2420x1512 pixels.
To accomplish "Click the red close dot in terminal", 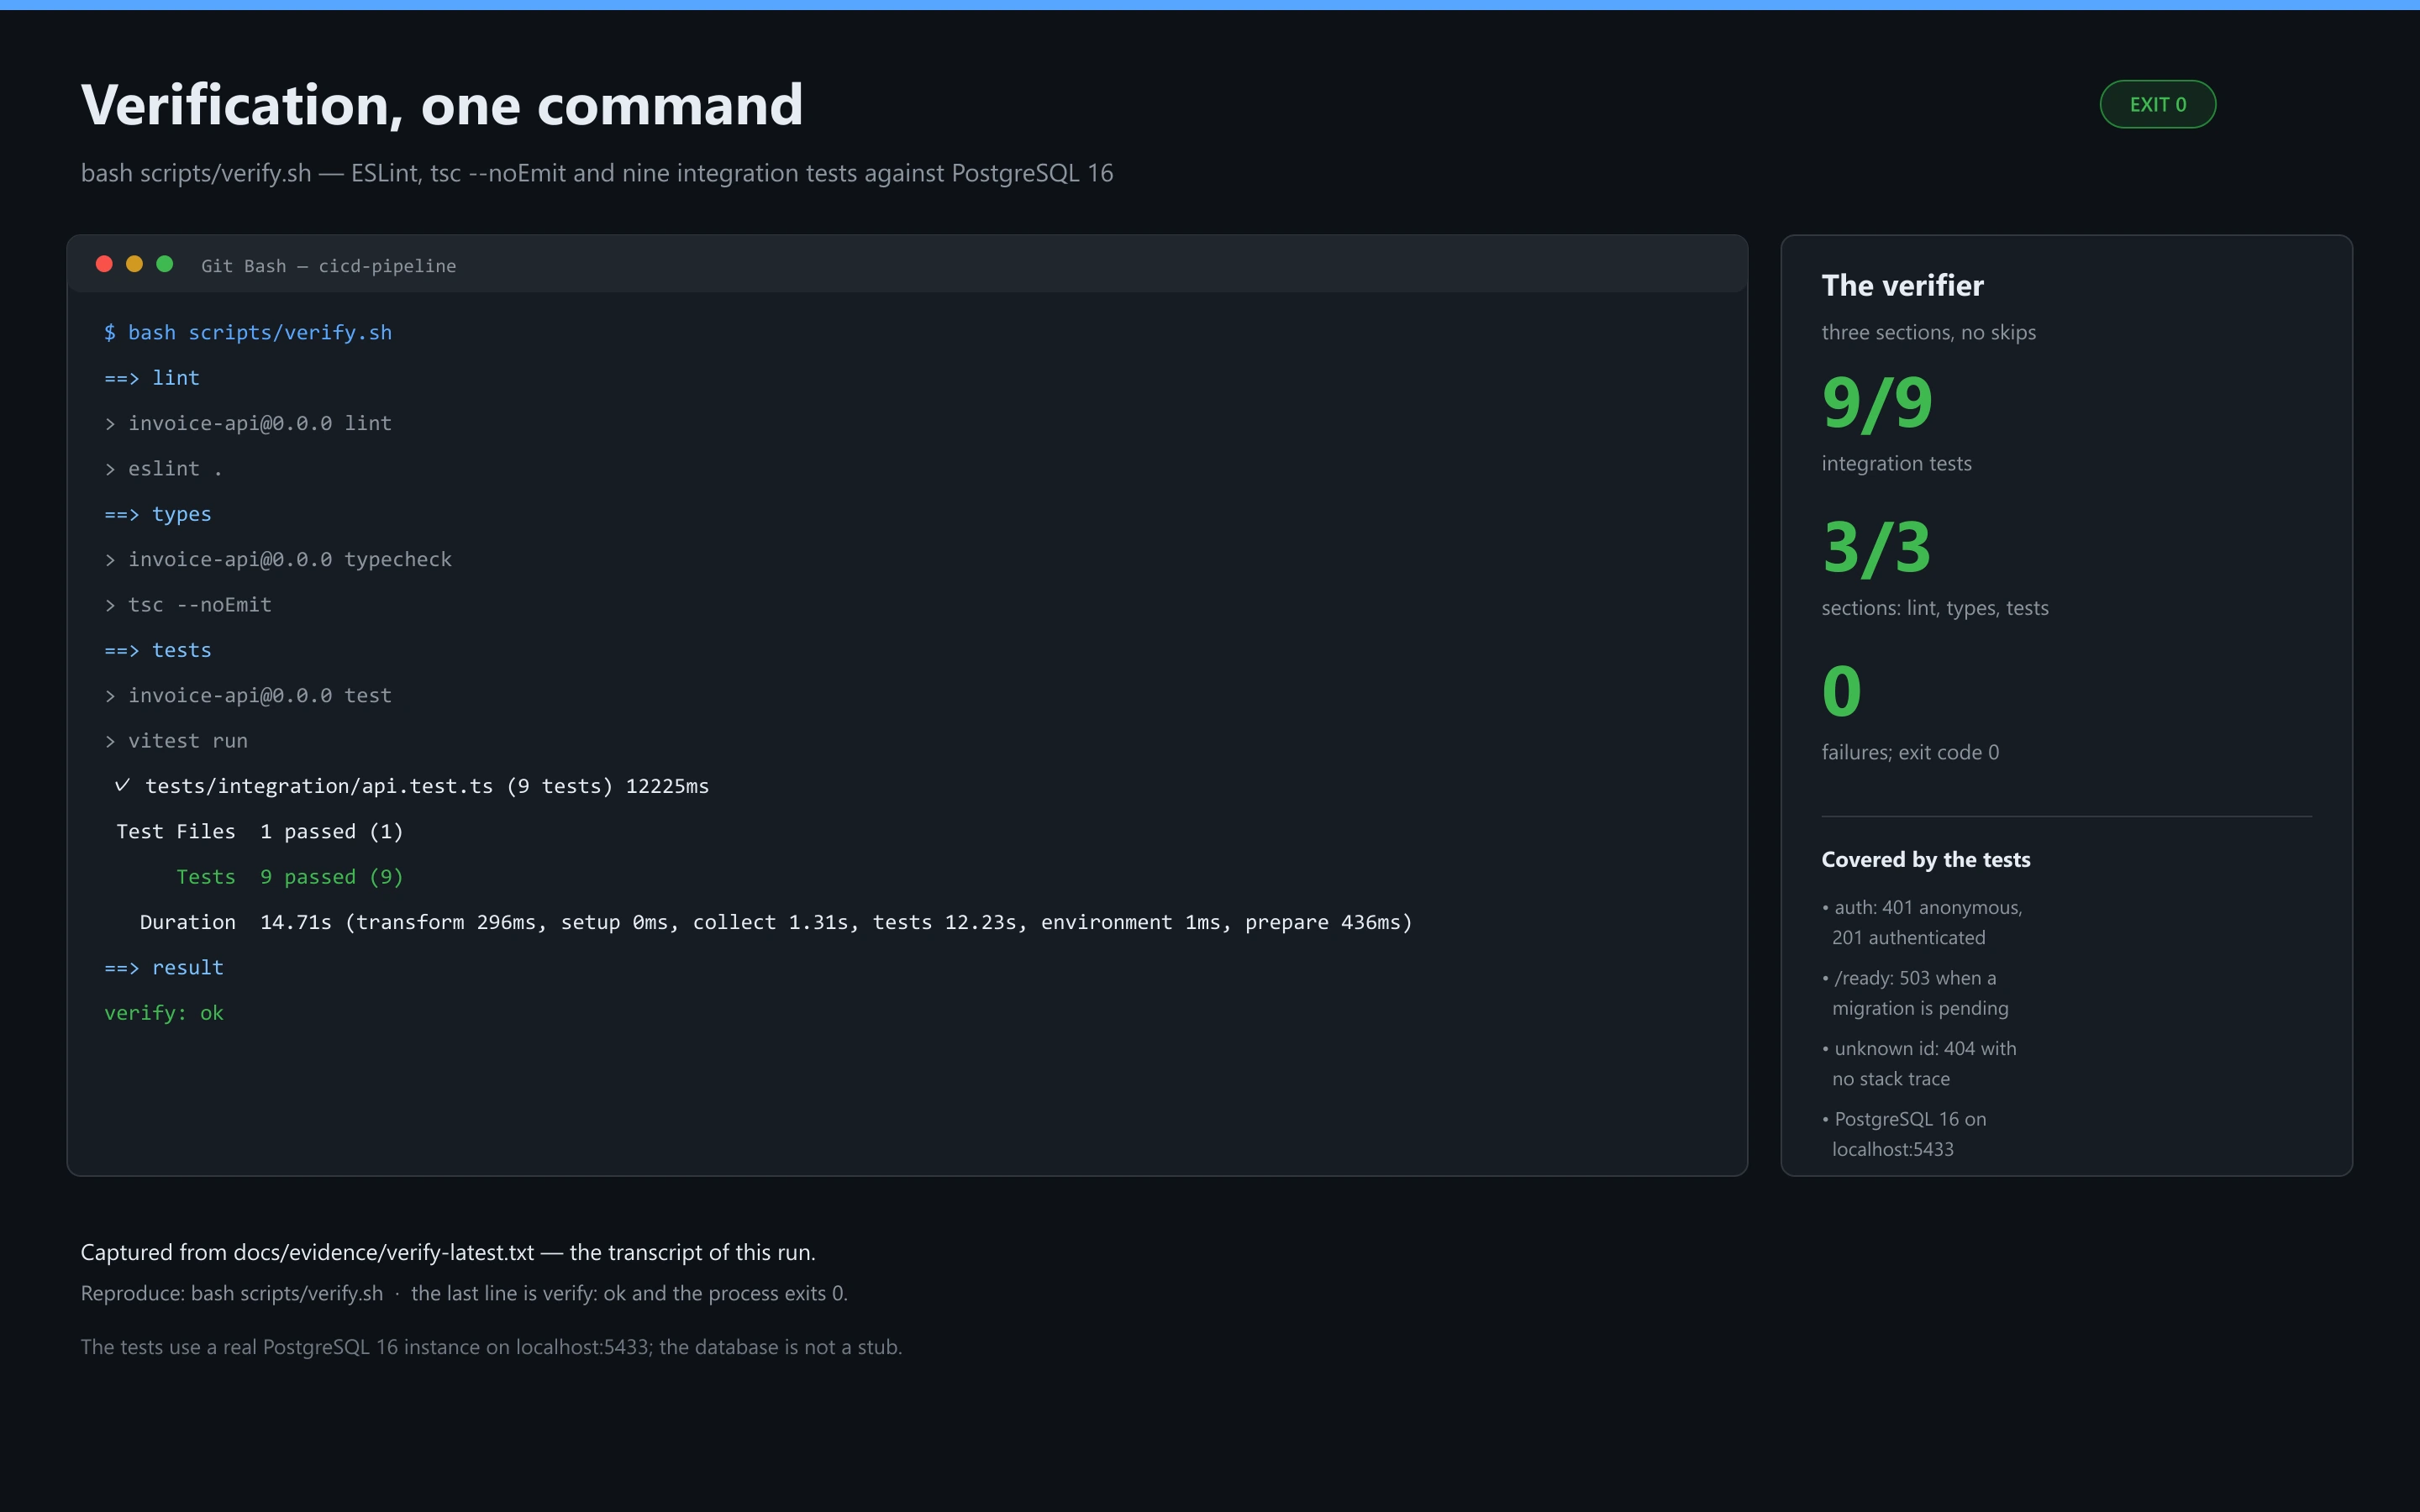I will pos(104,264).
